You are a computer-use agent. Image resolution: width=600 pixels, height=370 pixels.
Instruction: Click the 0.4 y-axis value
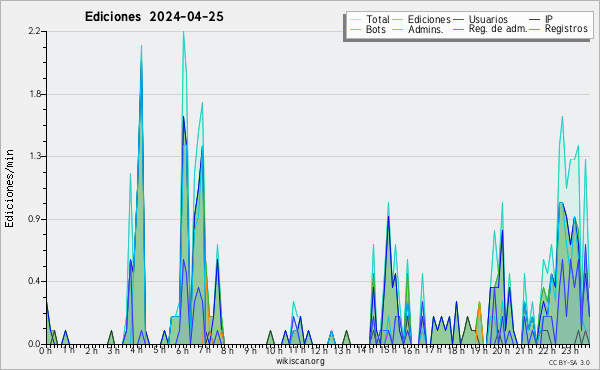[34, 281]
